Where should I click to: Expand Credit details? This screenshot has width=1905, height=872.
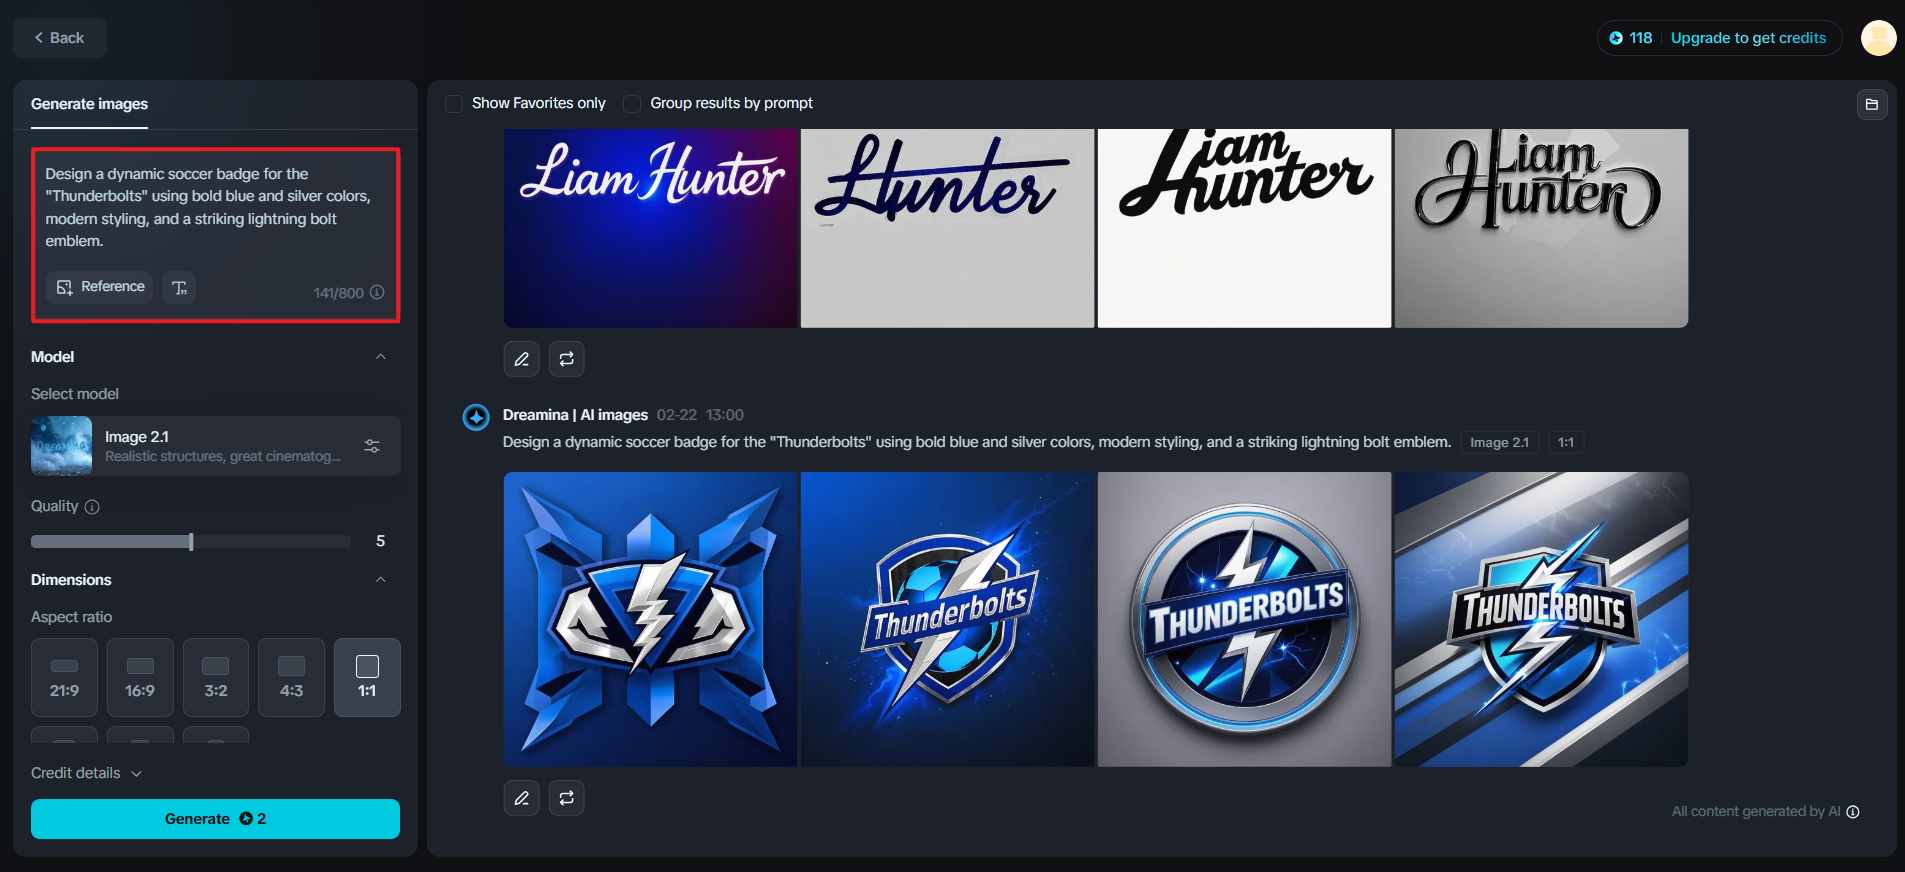(x=86, y=773)
